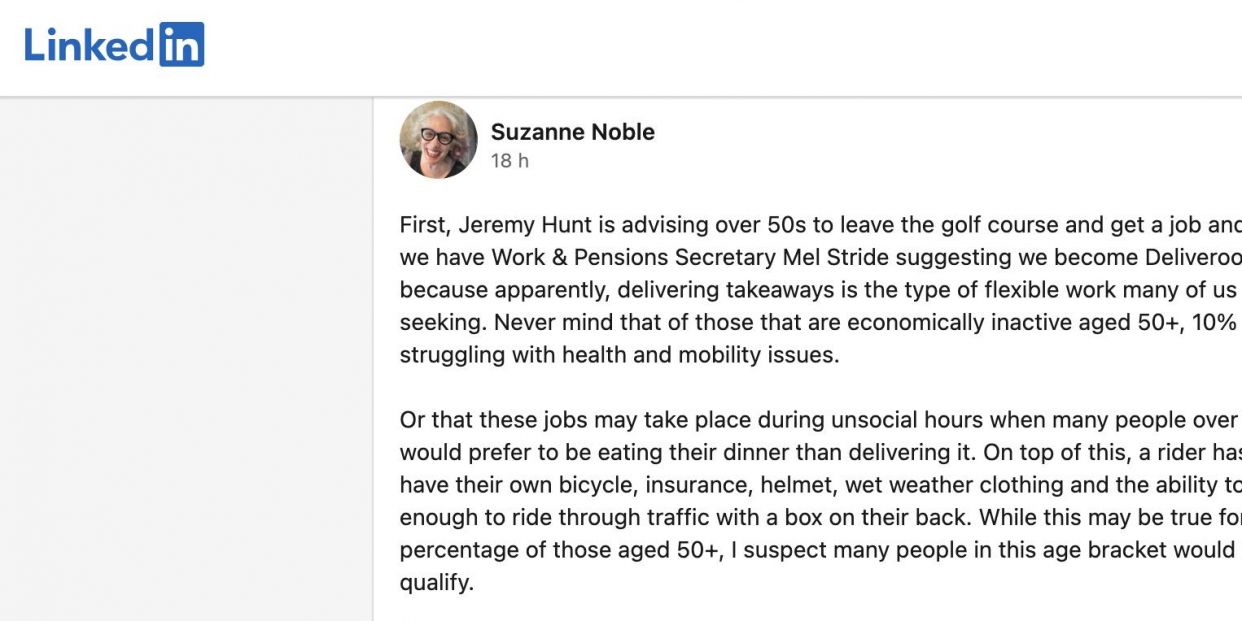Viewport: 1242px width, 621px height.
Task: Click the word "qualify." ending the post
Action: coord(437,583)
